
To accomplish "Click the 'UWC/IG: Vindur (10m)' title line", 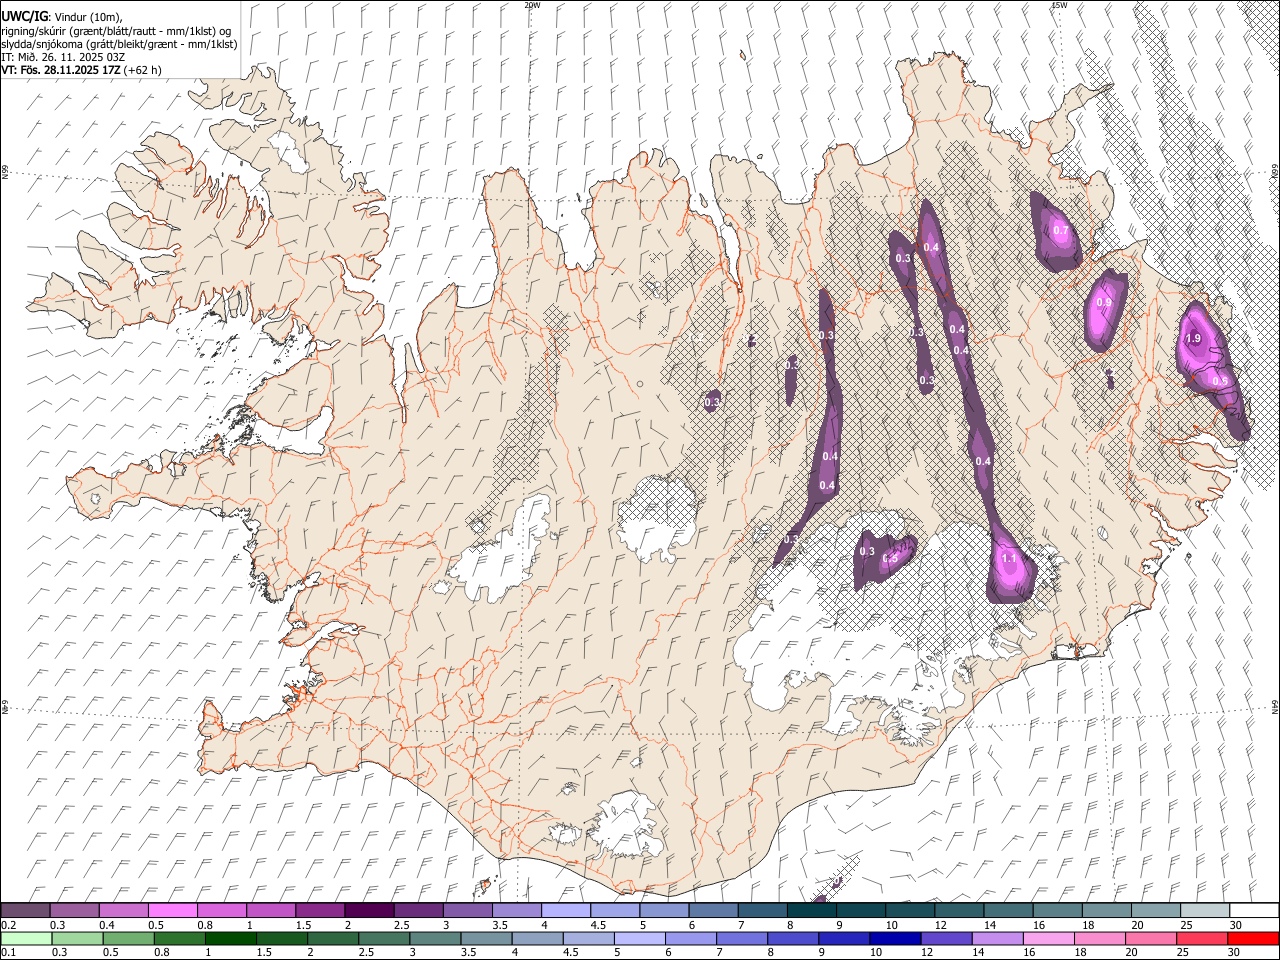I will 62,17.
